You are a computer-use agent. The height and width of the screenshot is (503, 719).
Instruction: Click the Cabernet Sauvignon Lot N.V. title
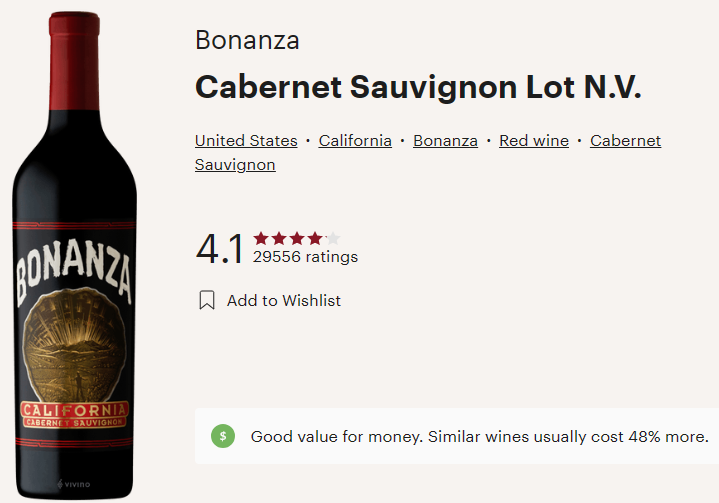coord(418,87)
